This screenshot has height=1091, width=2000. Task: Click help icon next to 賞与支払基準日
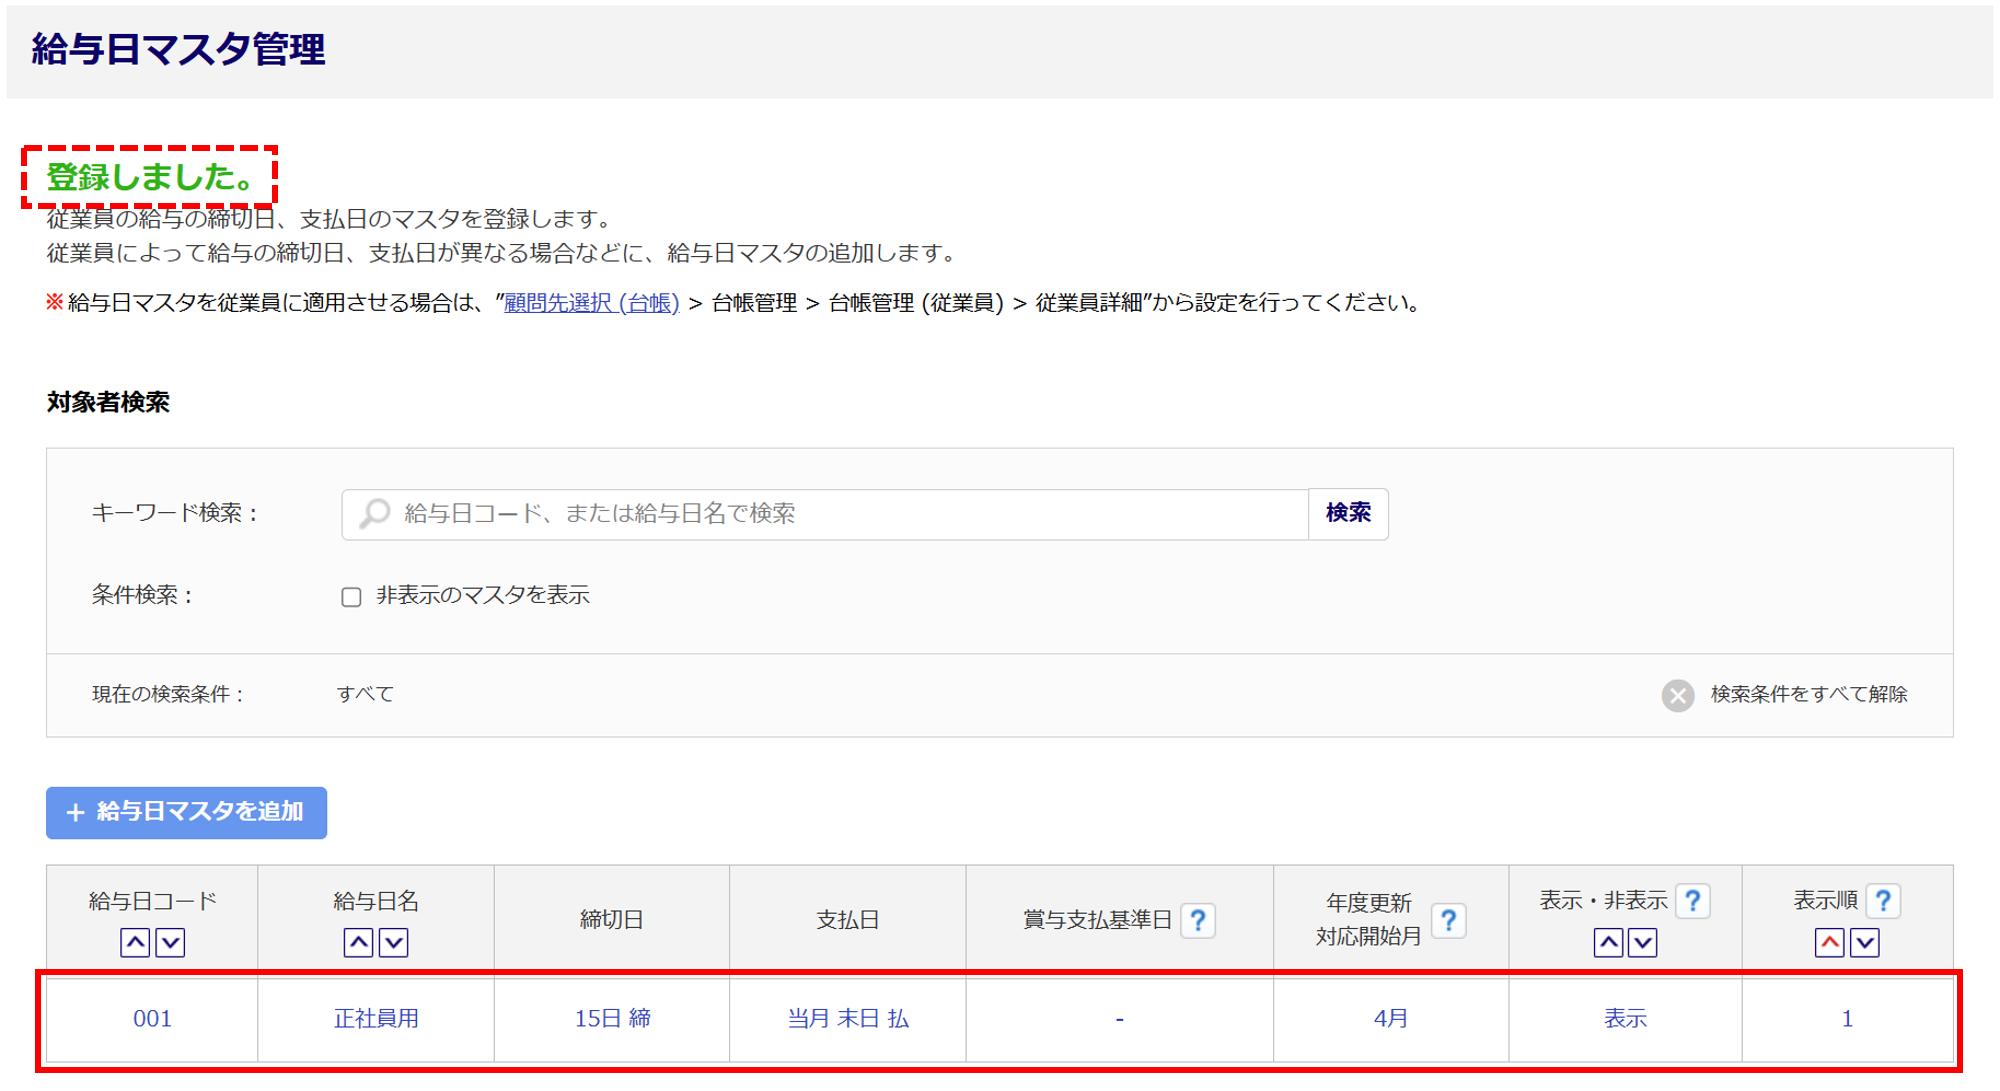pyautogui.click(x=1197, y=920)
